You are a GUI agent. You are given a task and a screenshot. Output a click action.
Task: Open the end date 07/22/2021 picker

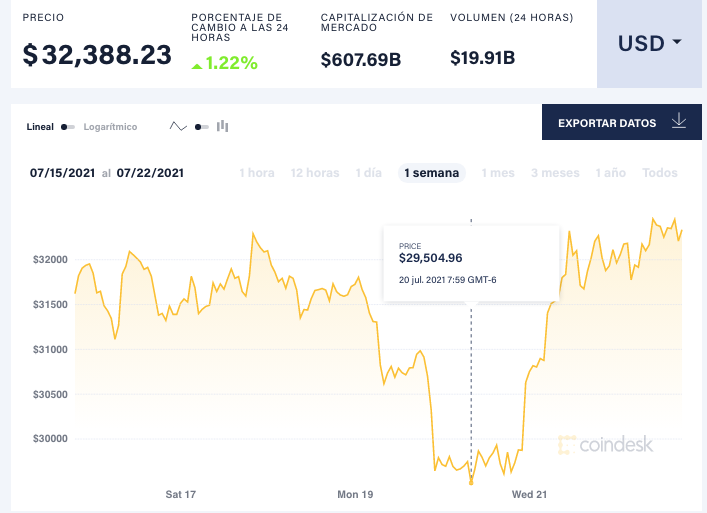[149, 173]
